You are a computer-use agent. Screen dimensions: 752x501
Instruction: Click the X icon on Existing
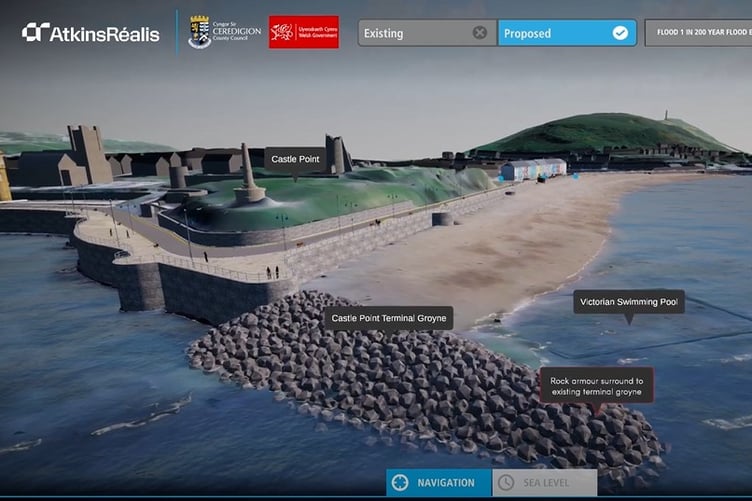(480, 33)
